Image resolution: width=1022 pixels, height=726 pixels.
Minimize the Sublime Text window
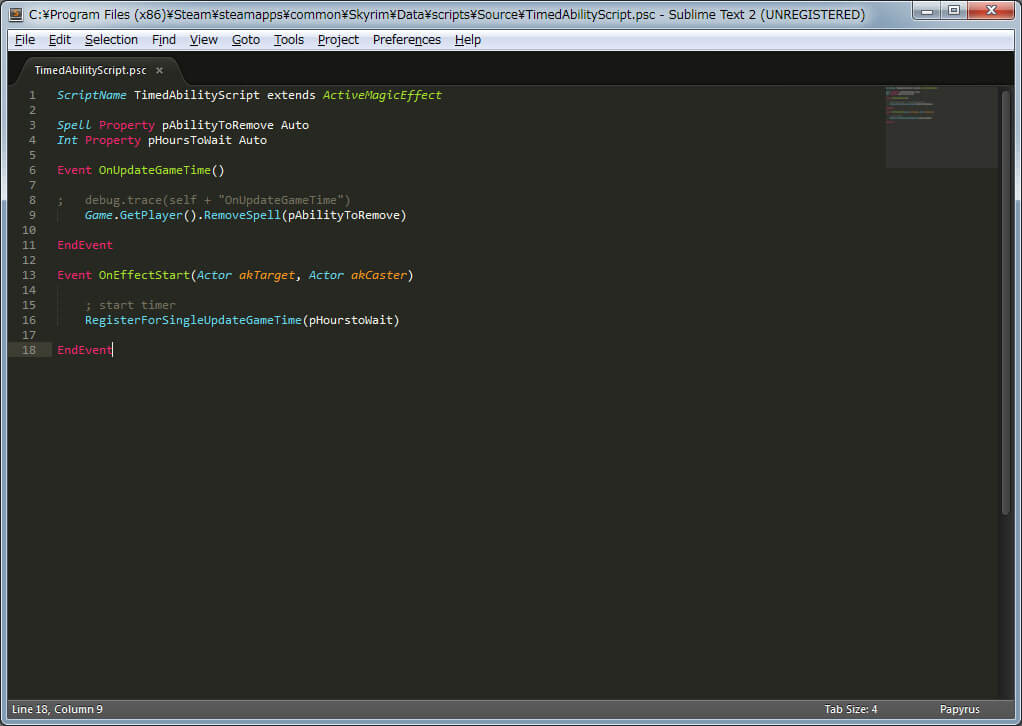[927, 11]
